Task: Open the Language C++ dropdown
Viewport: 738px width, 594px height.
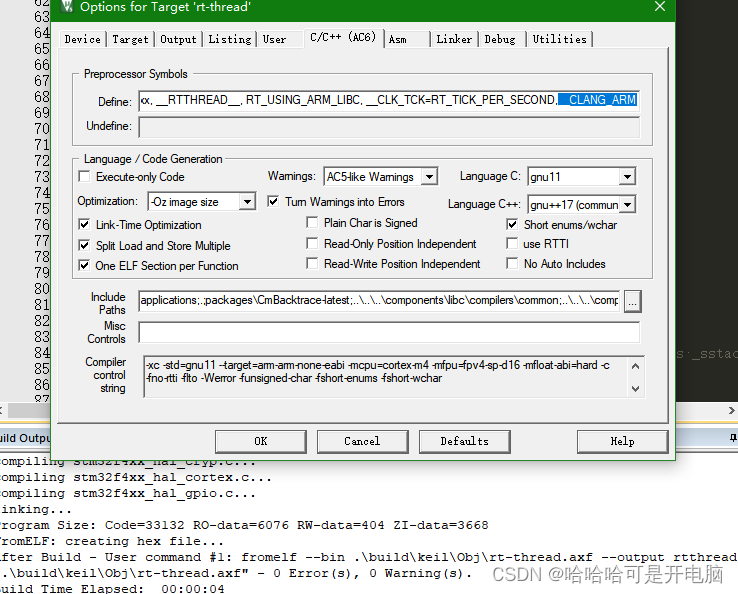Action: [x=627, y=205]
